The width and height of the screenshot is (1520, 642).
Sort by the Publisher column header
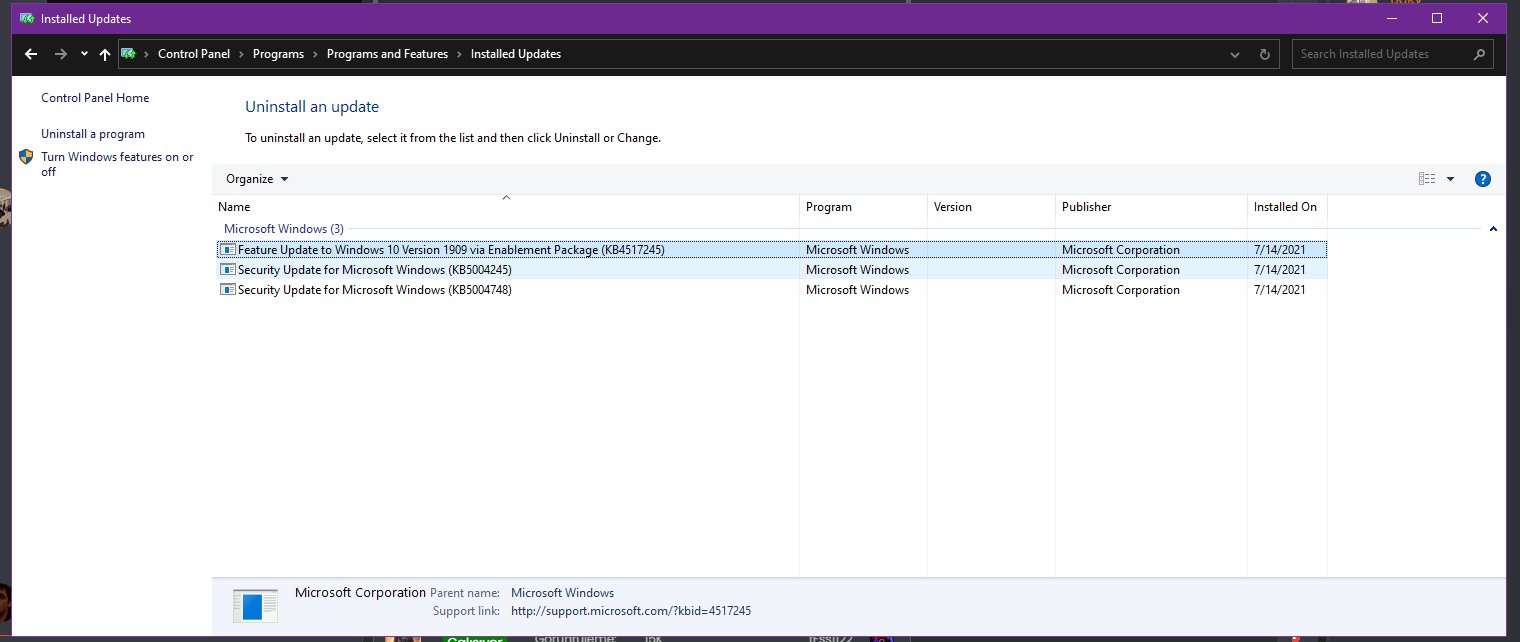tap(1151, 207)
